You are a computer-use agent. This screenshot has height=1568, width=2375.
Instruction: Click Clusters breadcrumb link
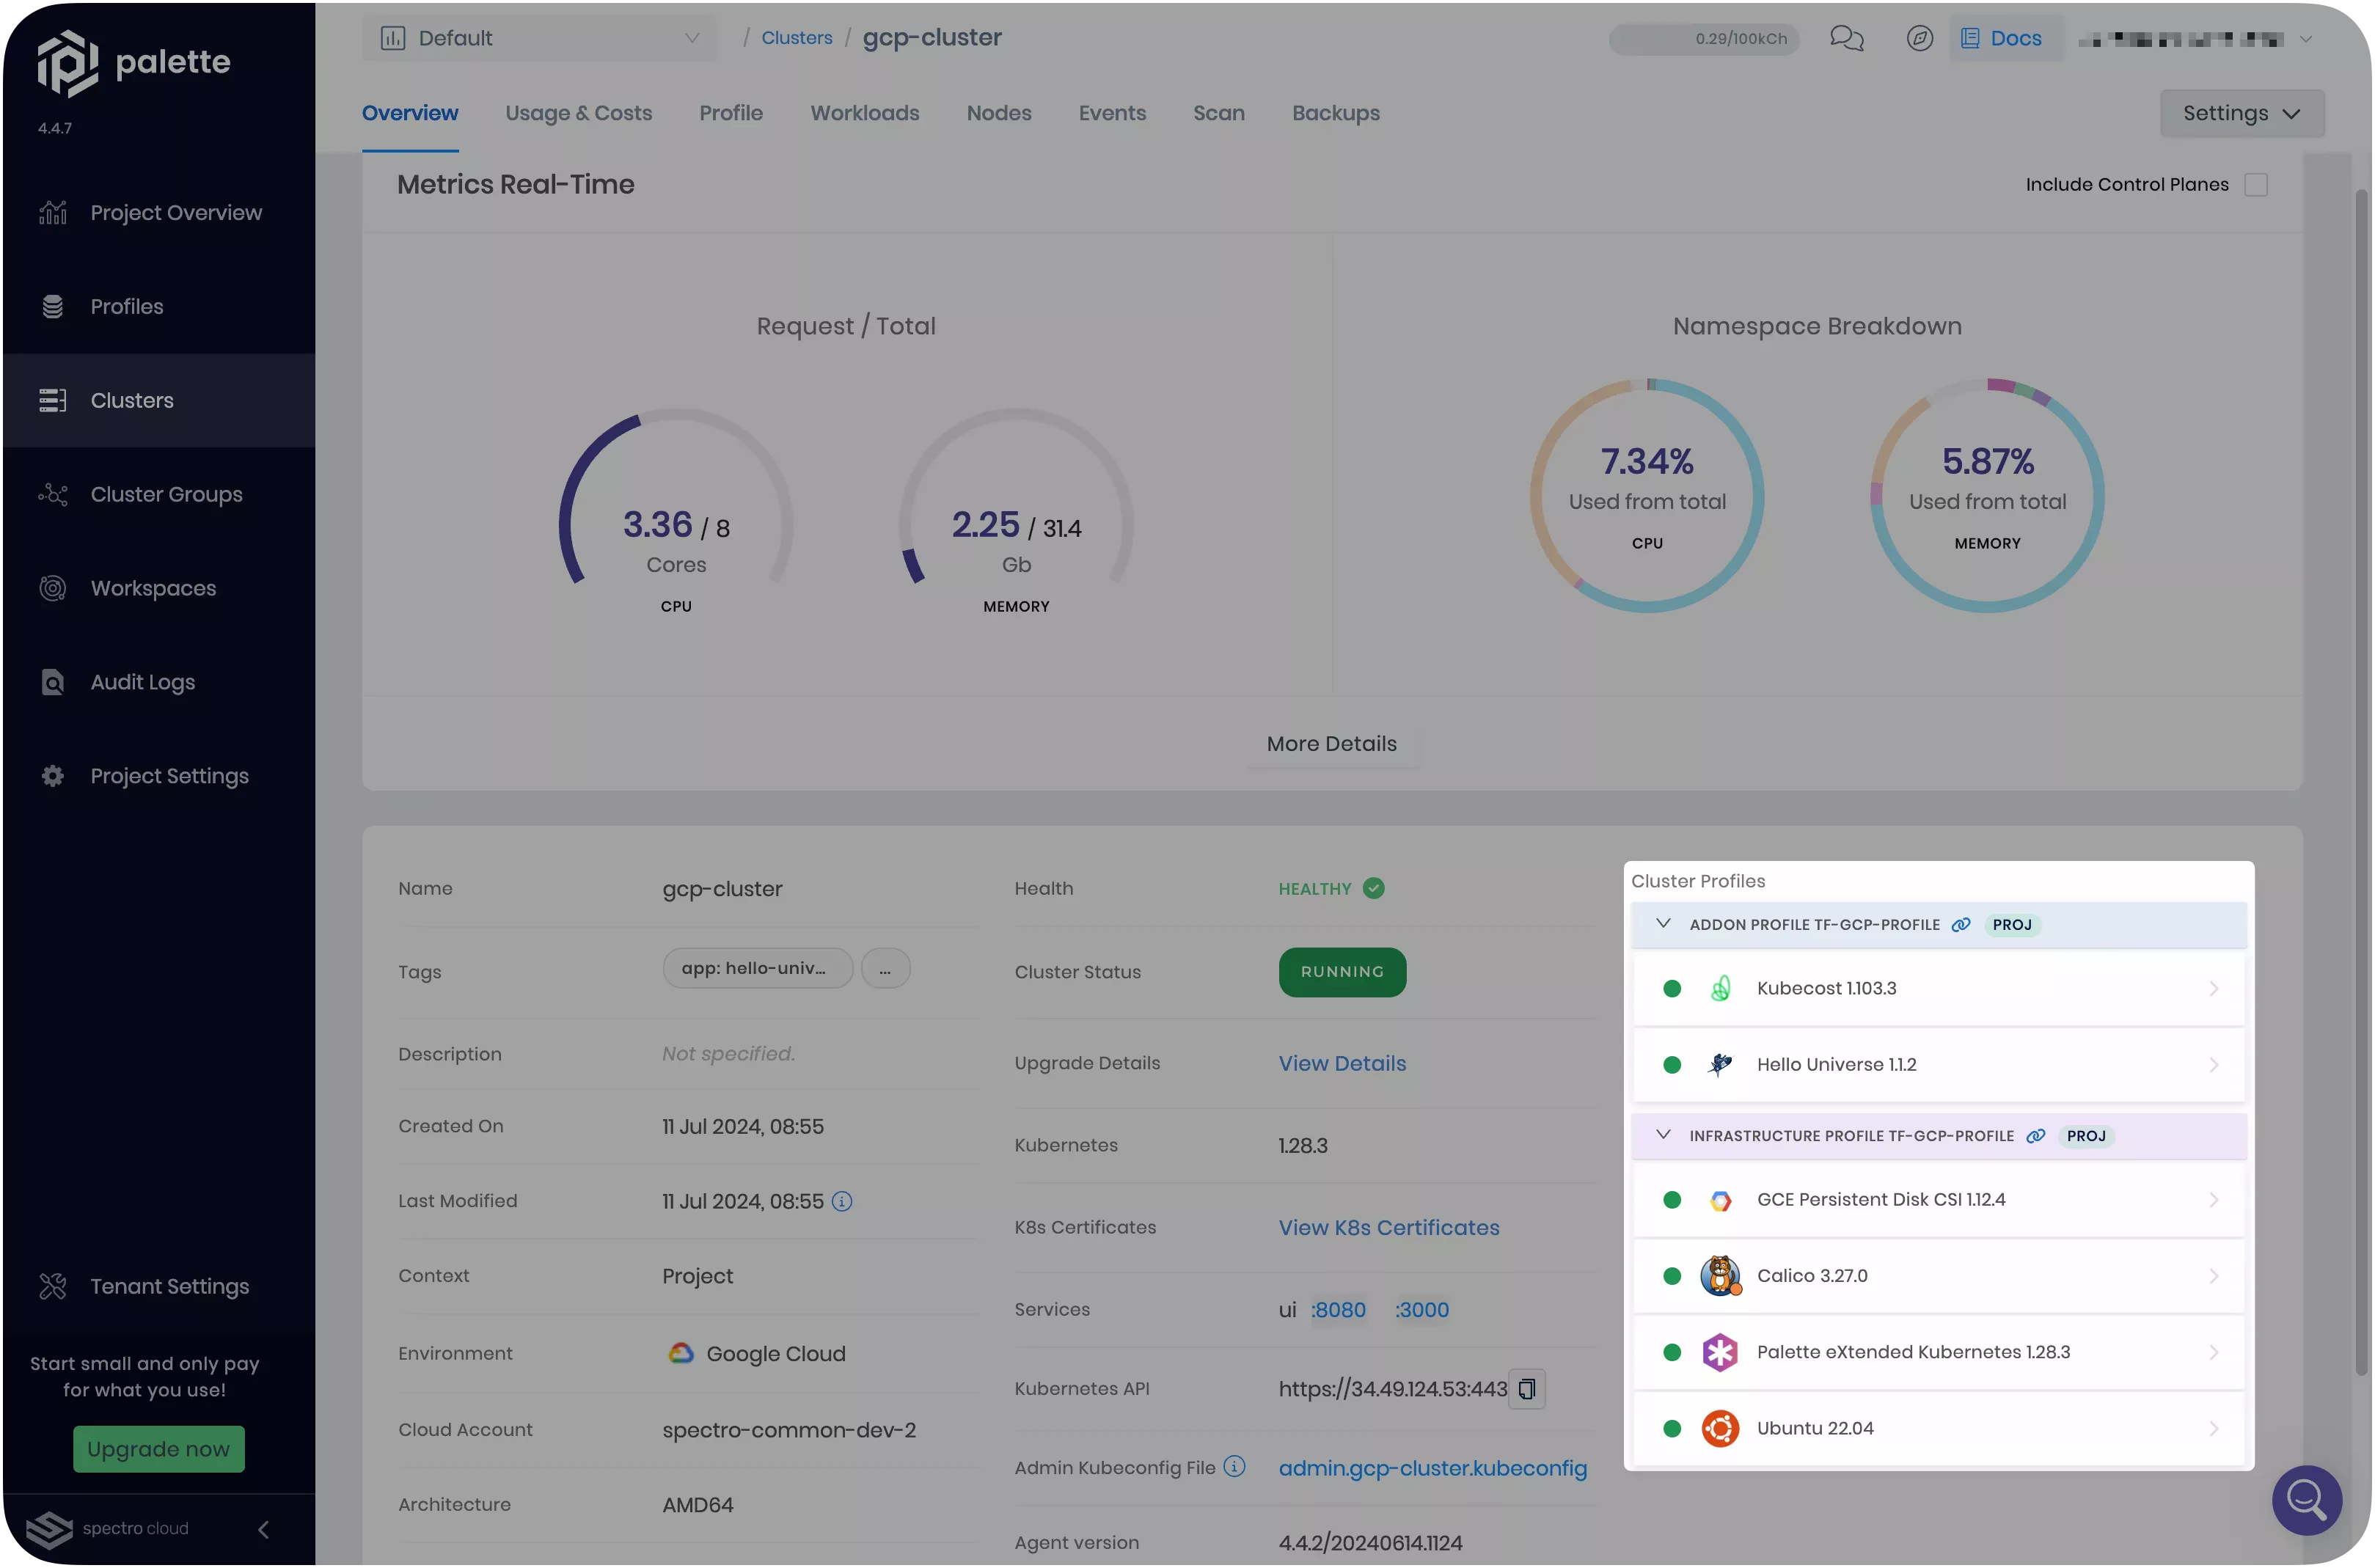(x=797, y=38)
